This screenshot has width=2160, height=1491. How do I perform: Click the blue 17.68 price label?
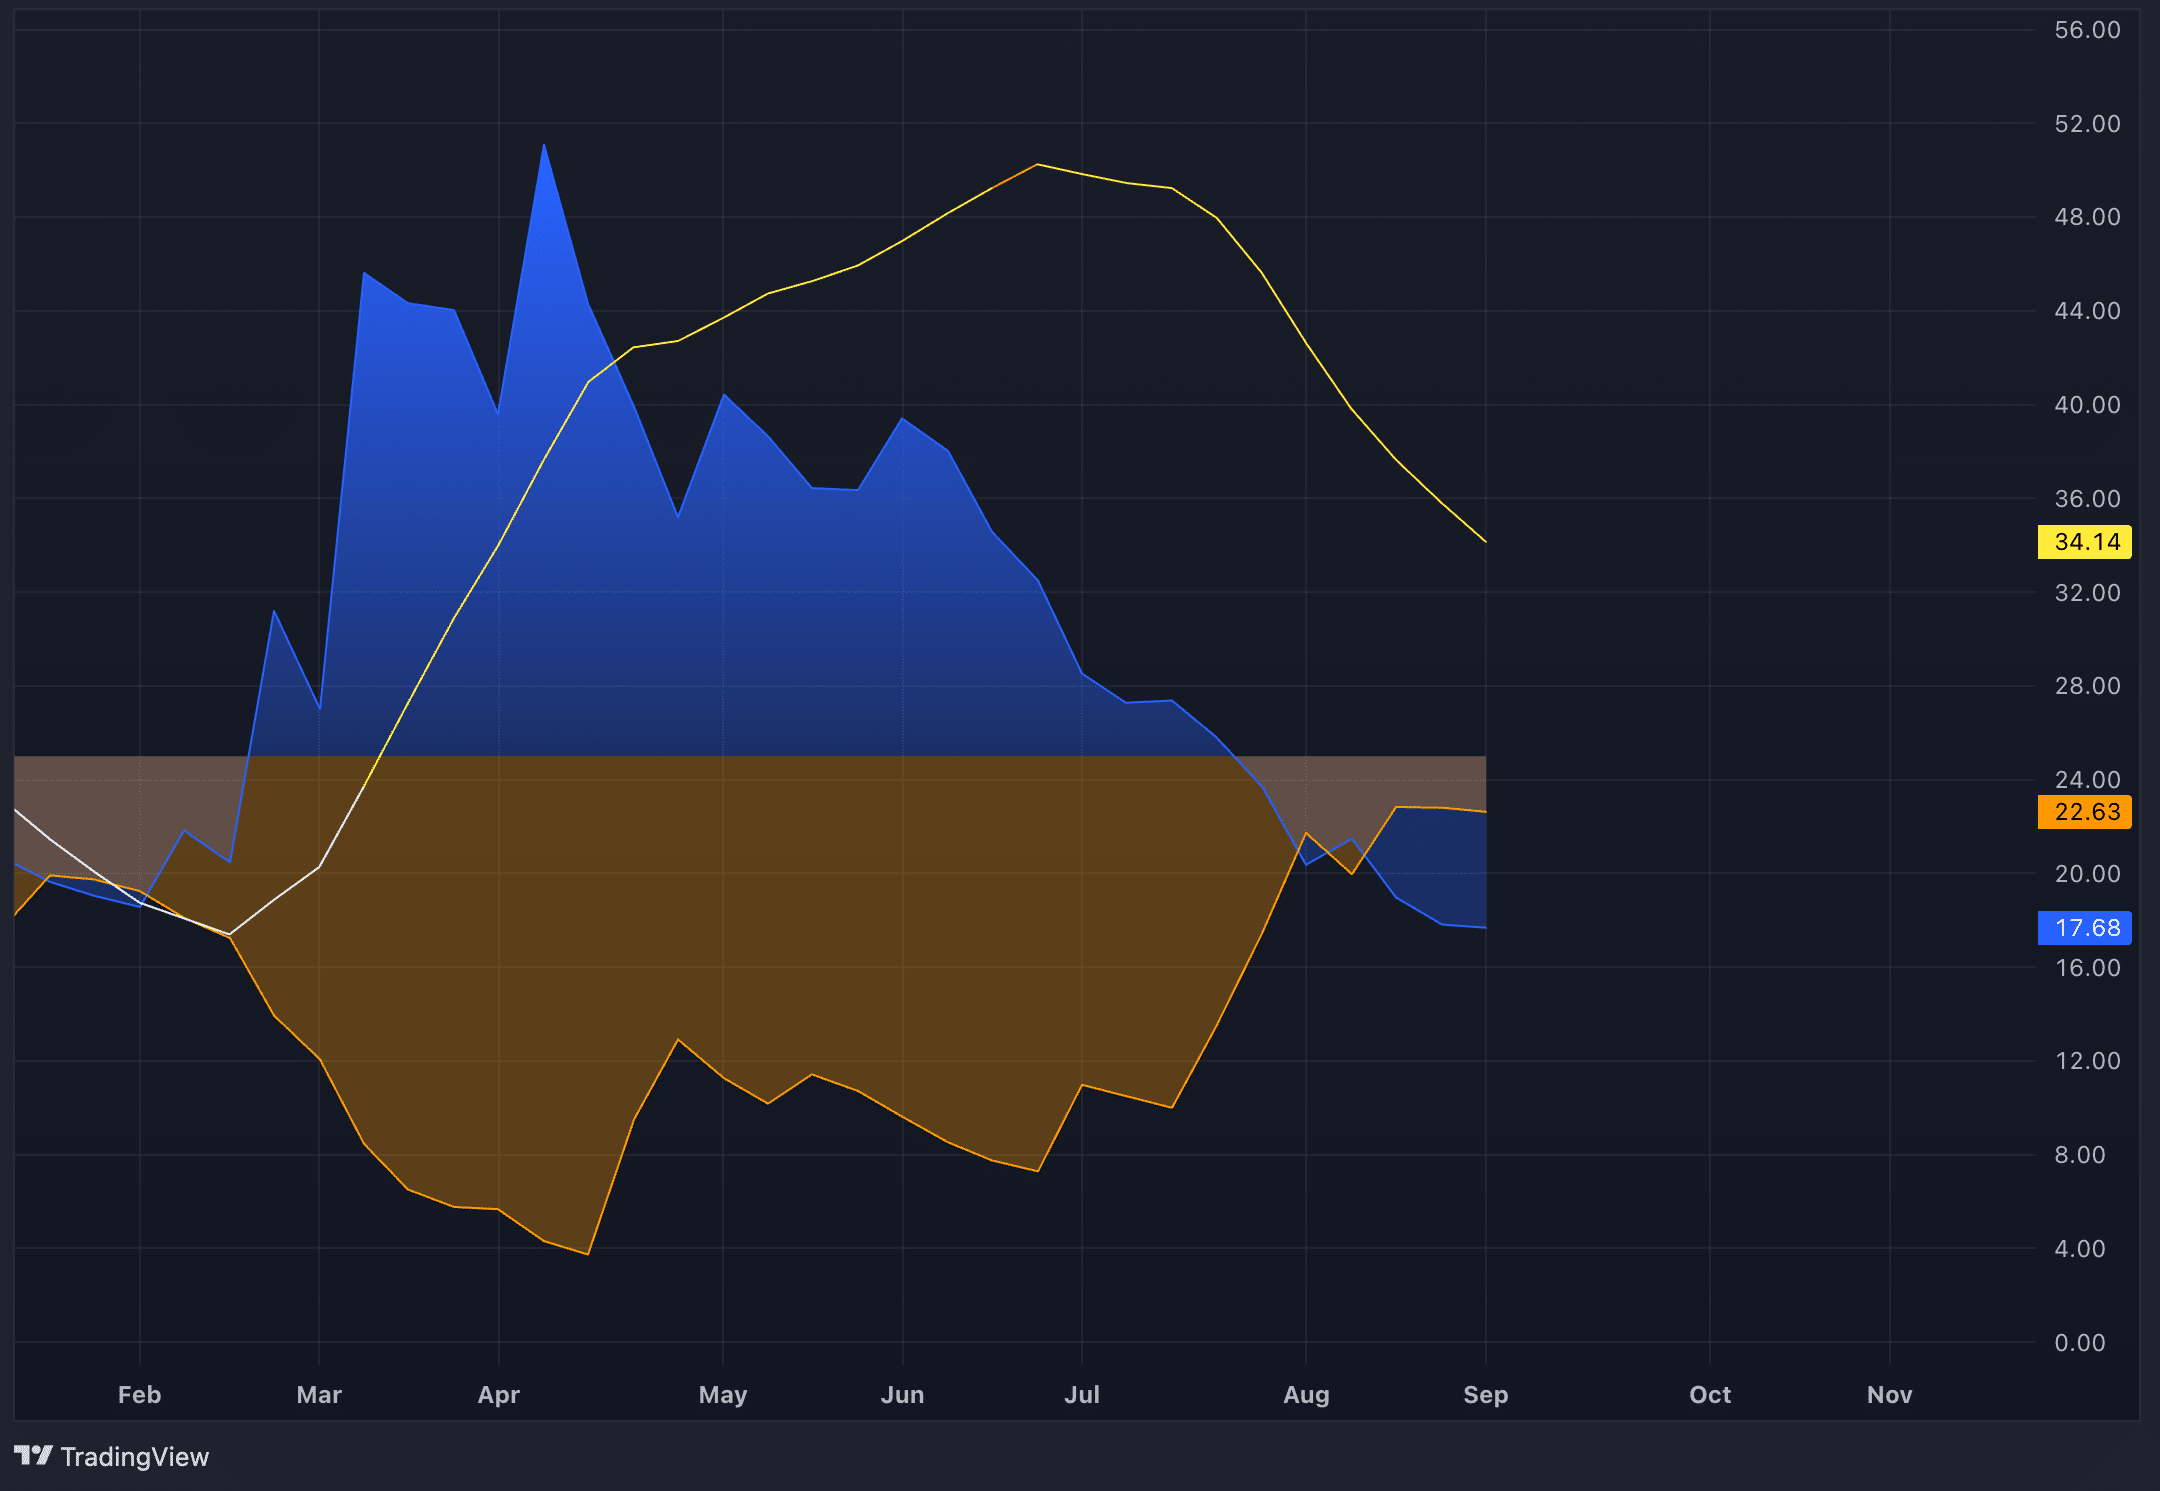click(2085, 928)
